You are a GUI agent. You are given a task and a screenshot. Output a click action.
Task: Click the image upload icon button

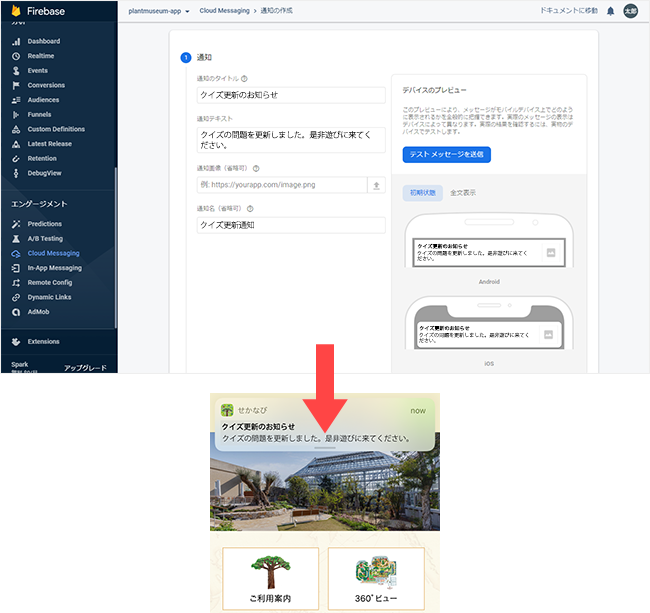click(376, 185)
